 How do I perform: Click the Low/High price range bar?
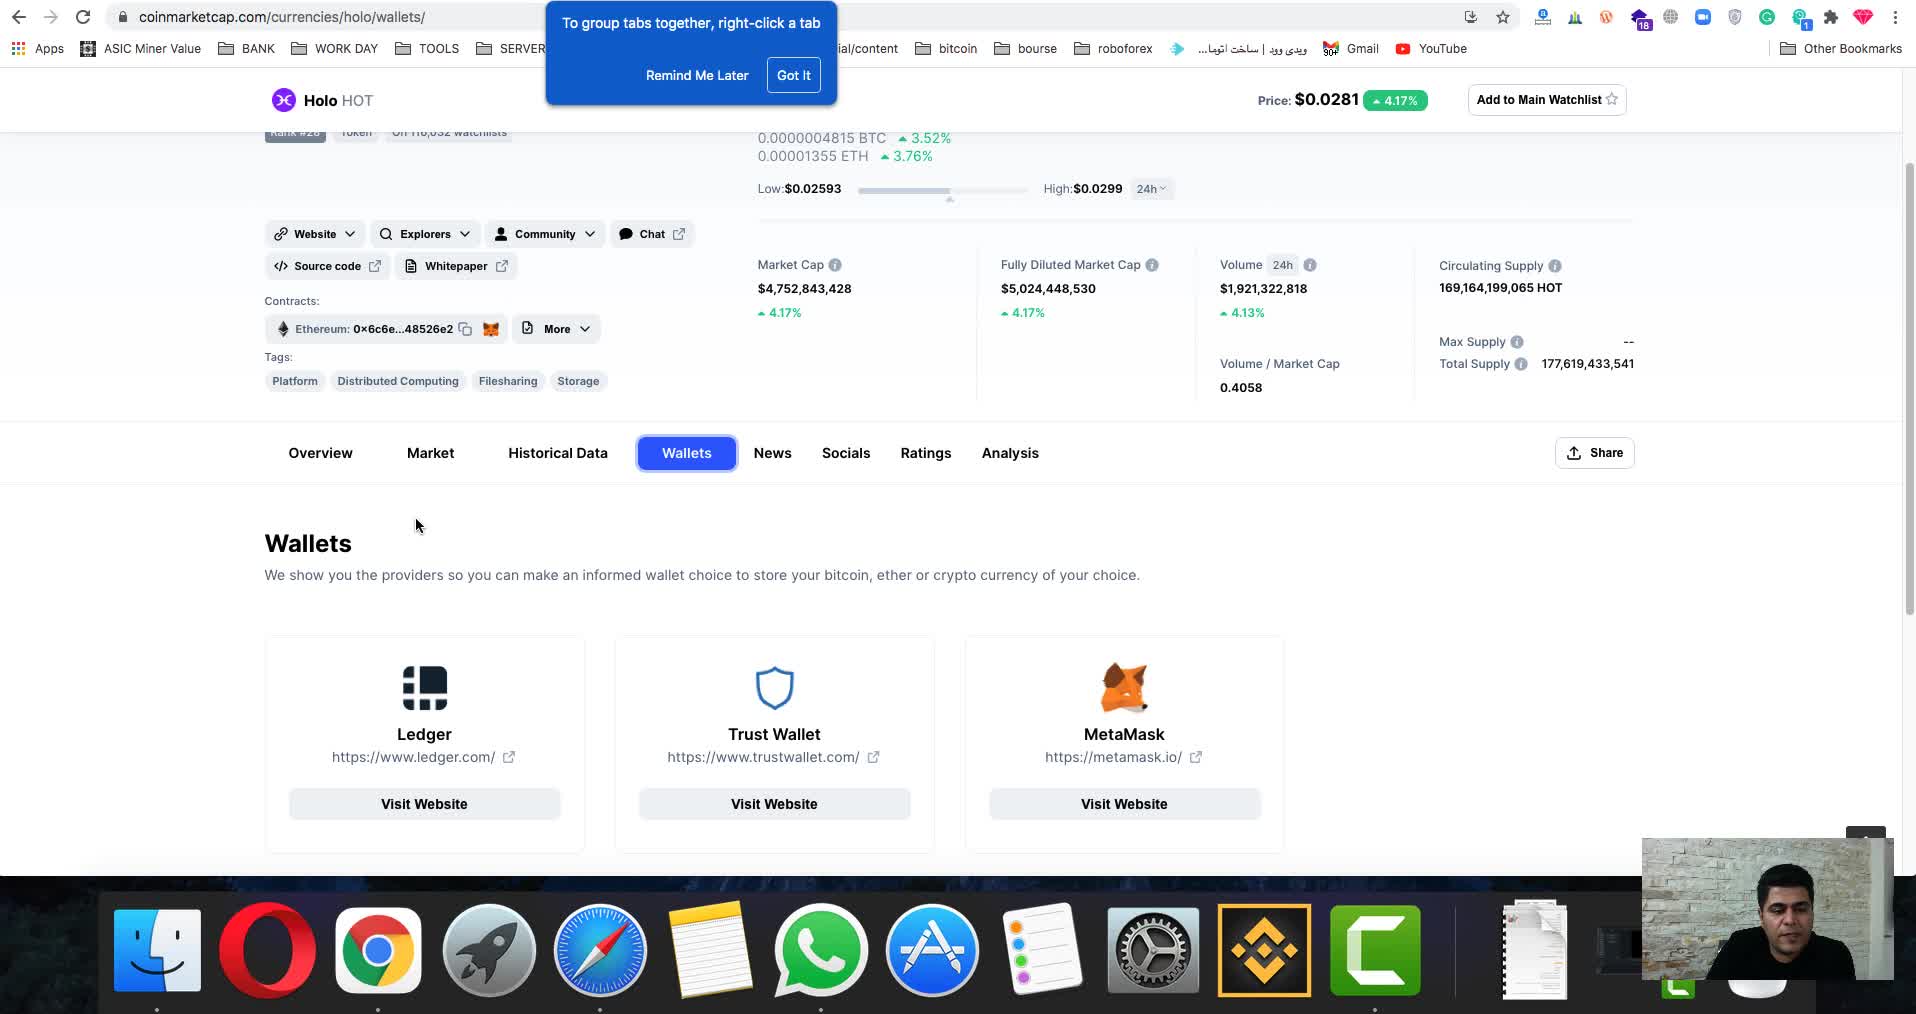click(942, 190)
